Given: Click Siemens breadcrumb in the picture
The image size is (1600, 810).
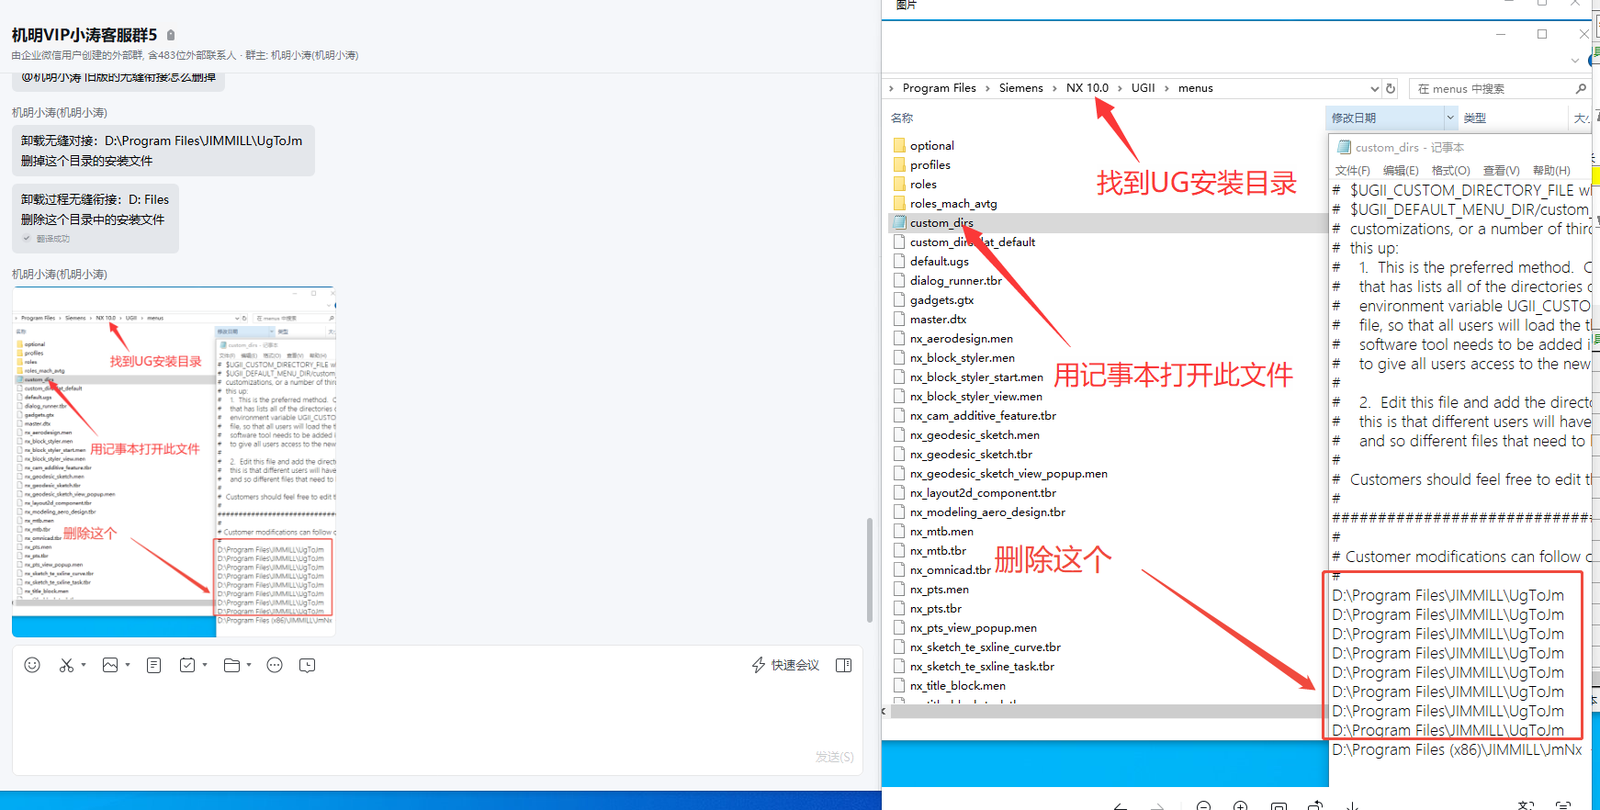Looking at the screenshot, I should [x=1021, y=88].
